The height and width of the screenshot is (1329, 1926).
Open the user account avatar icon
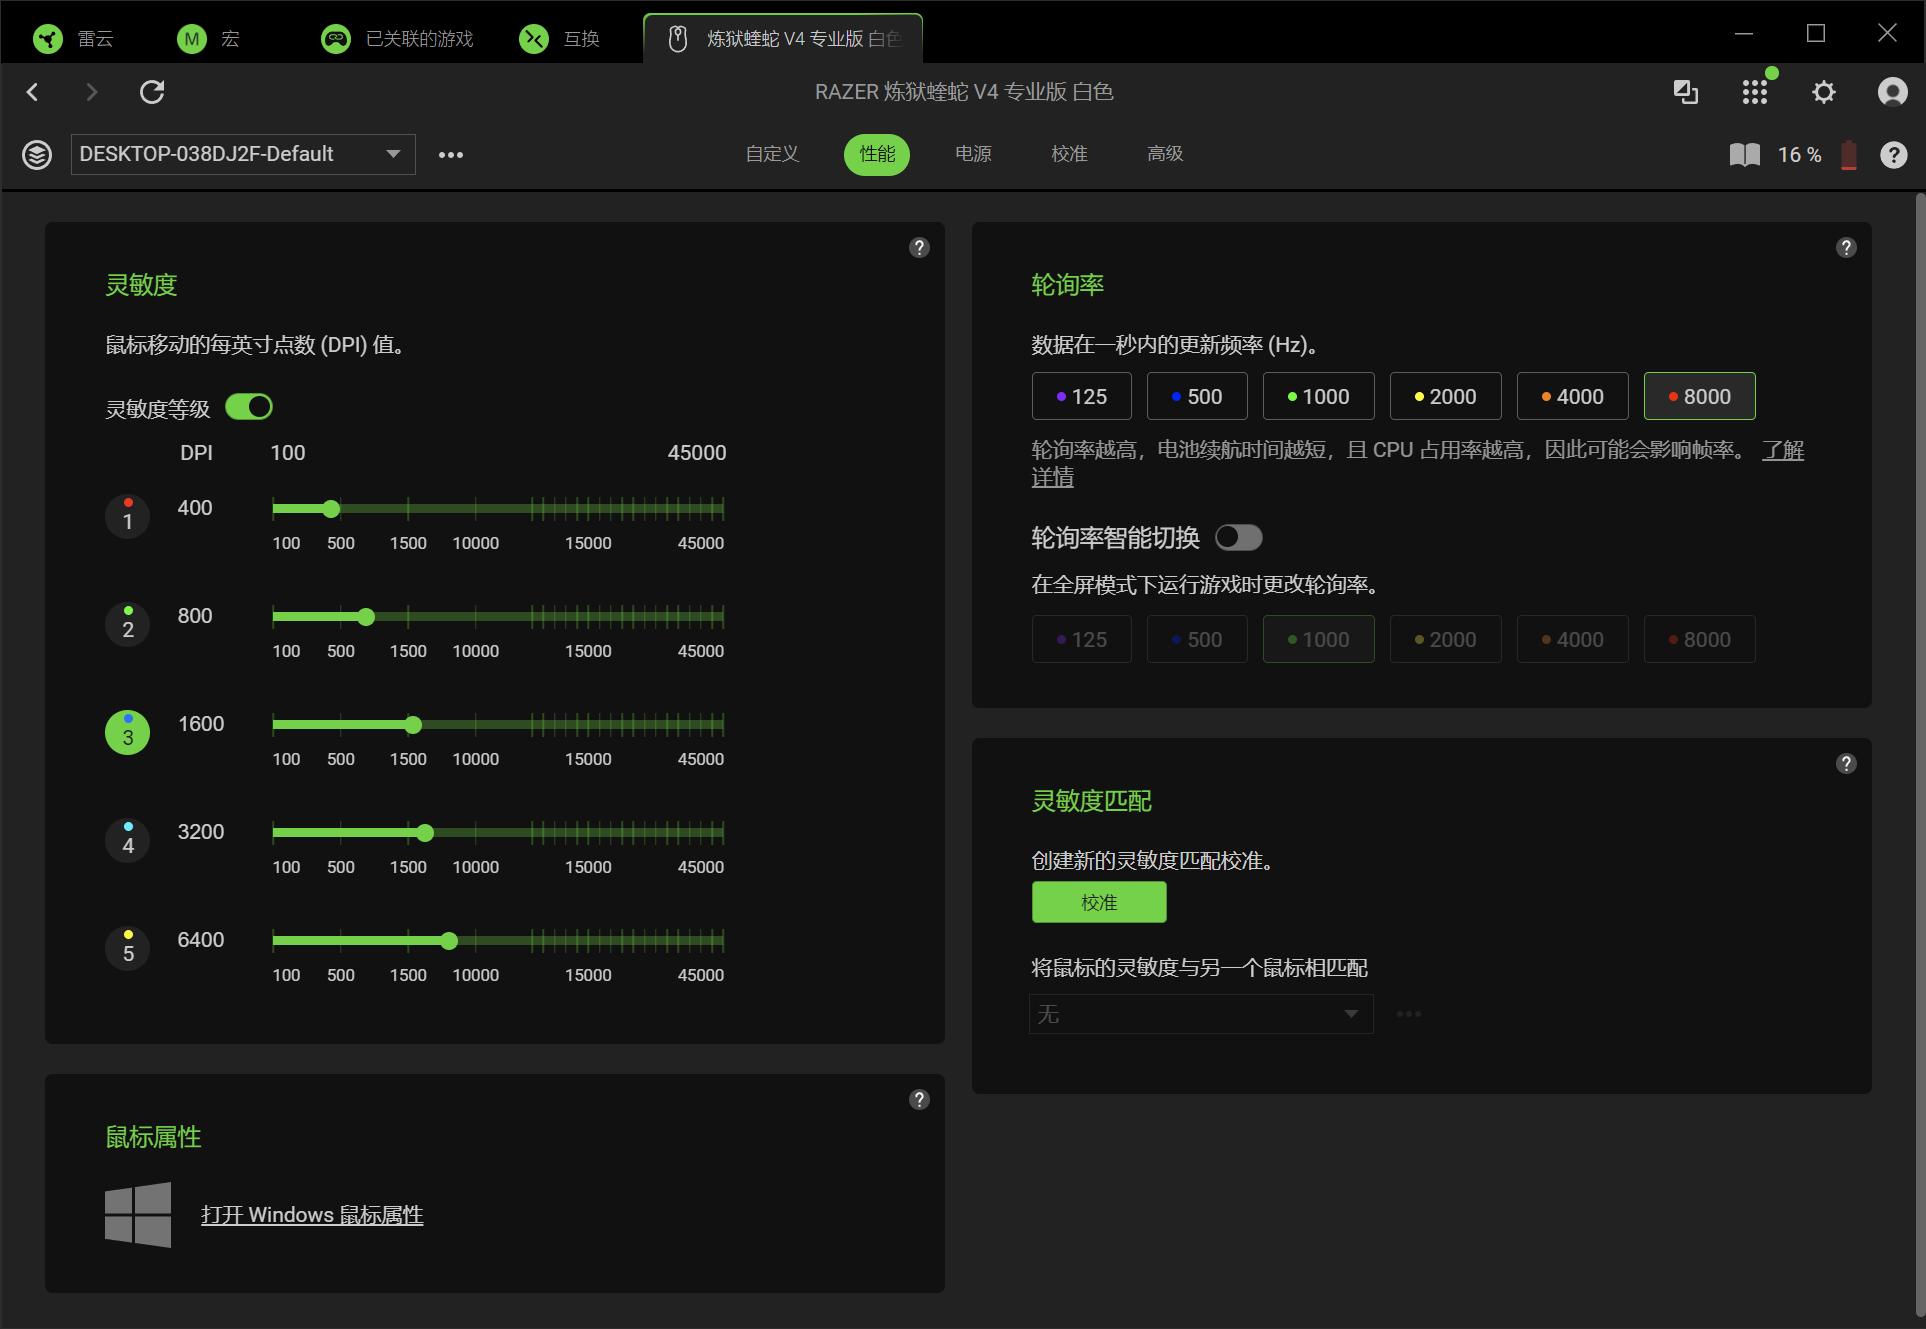(1892, 92)
